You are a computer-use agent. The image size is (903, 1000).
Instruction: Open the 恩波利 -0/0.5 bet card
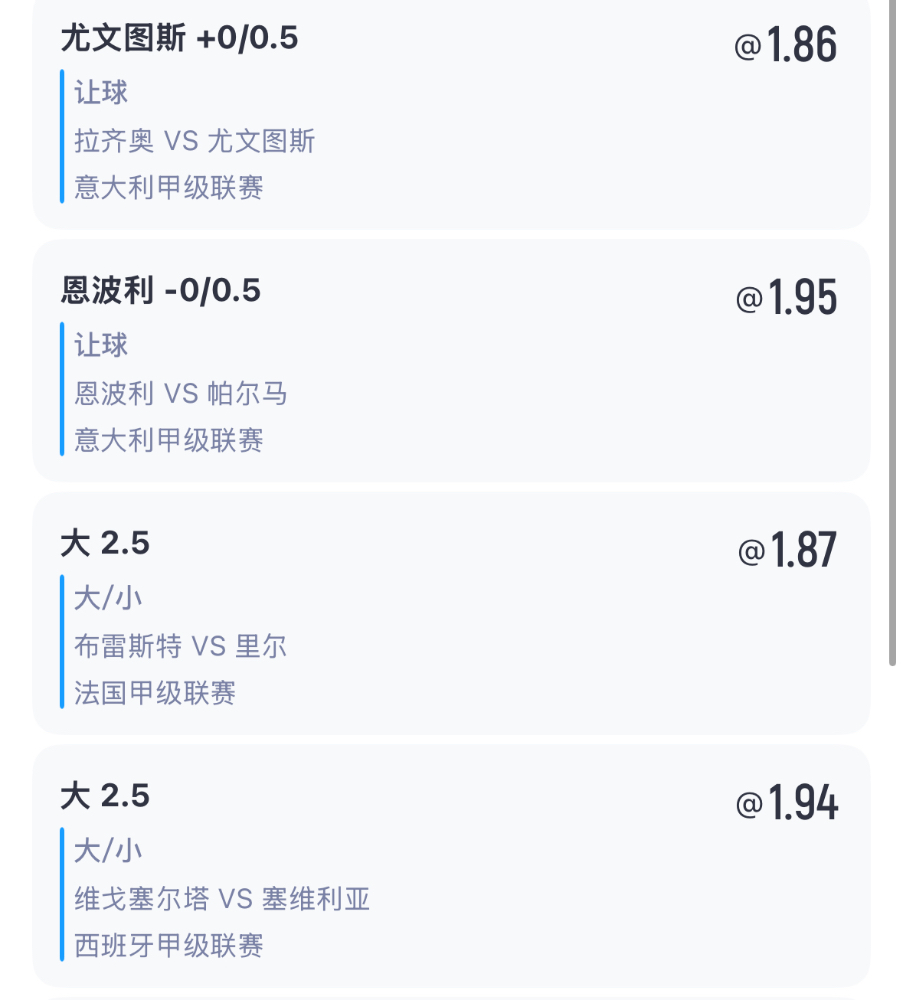pos(451,361)
